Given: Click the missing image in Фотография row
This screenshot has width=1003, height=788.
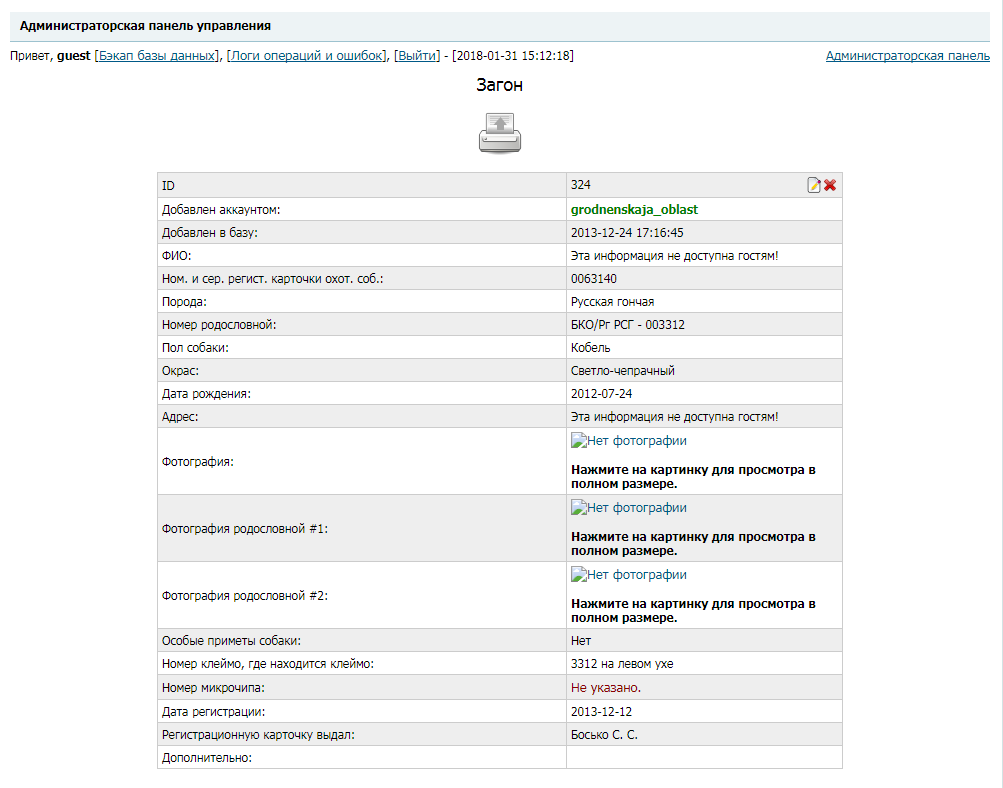Looking at the screenshot, I should [629, 441].
